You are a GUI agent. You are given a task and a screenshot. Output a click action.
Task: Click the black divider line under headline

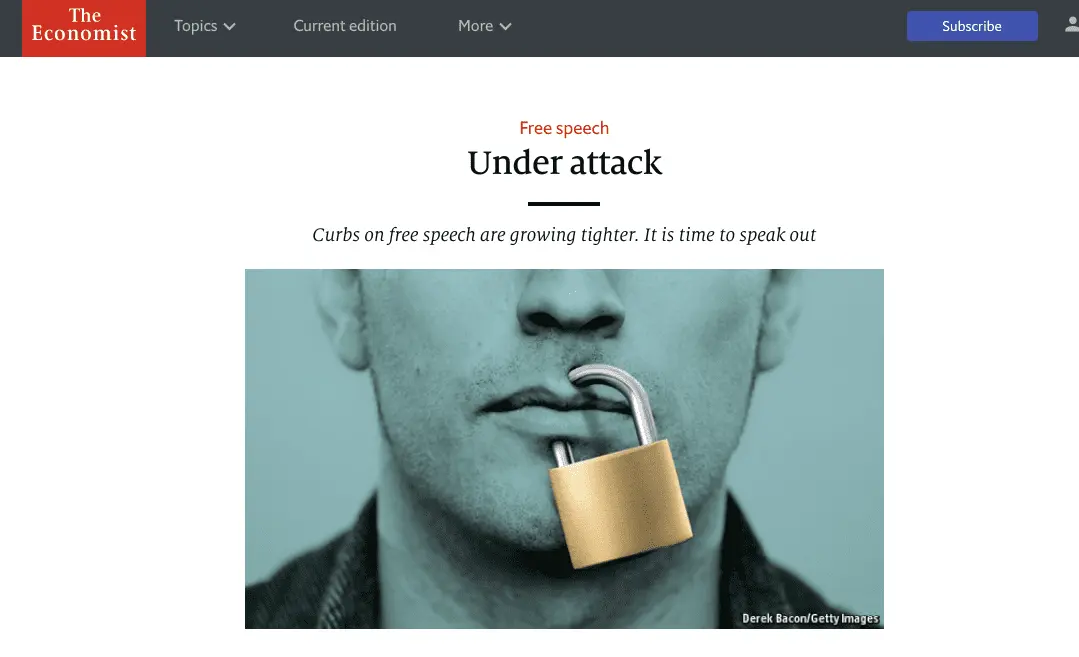click(x=564, y=204)
